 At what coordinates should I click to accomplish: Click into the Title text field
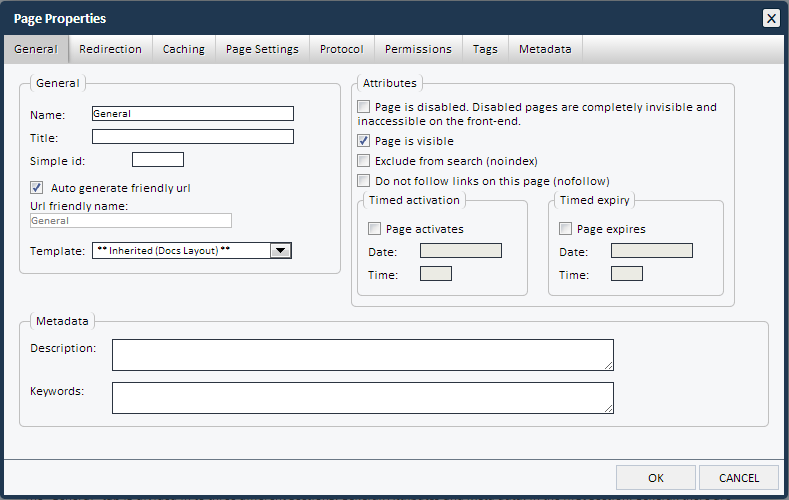pyautogui.click(x=192, y=137)
